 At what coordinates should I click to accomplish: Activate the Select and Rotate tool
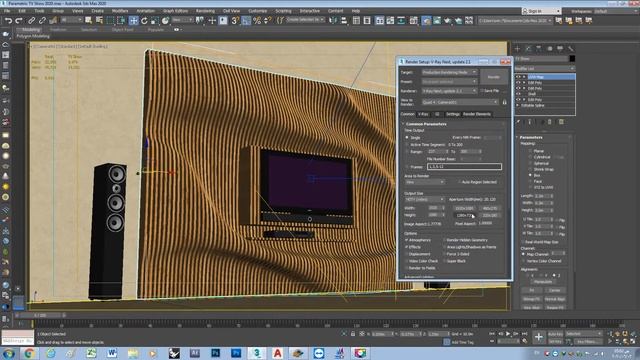point(144,20)
